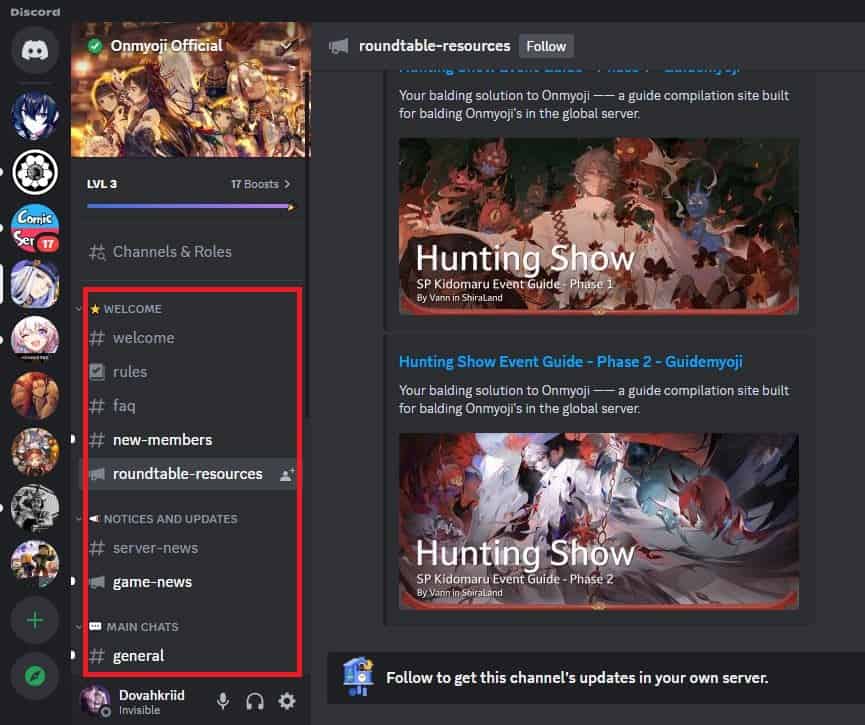Open the dark-haired anime girl server icon

click(x=35, y=116)
